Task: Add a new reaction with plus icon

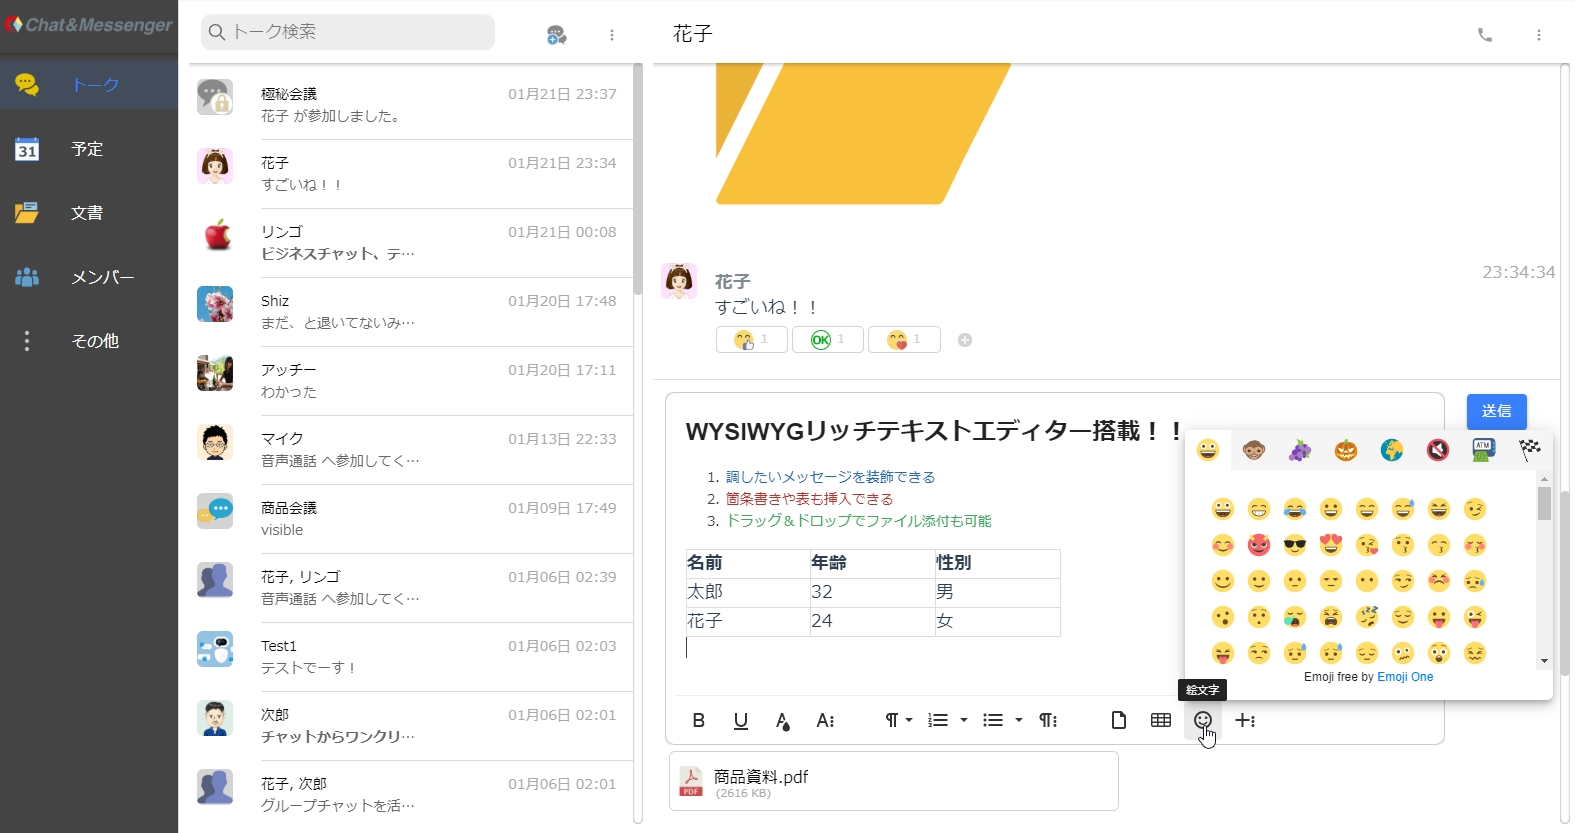Action: [965, 340]
